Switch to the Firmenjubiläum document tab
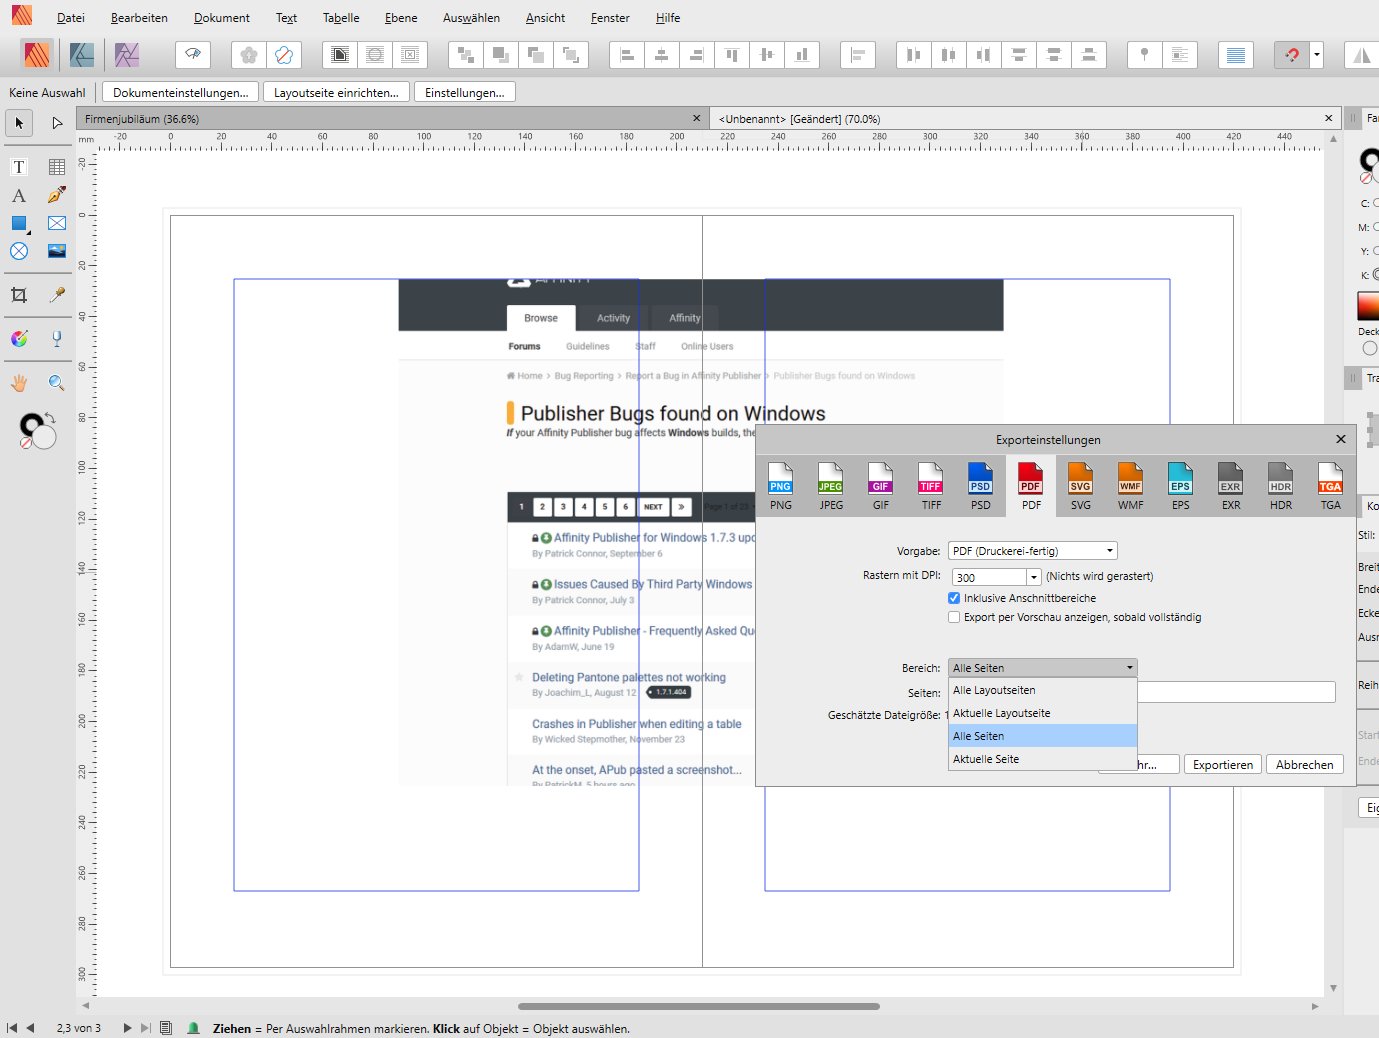The image size is (1379, 1038). (x=393, y=118)
